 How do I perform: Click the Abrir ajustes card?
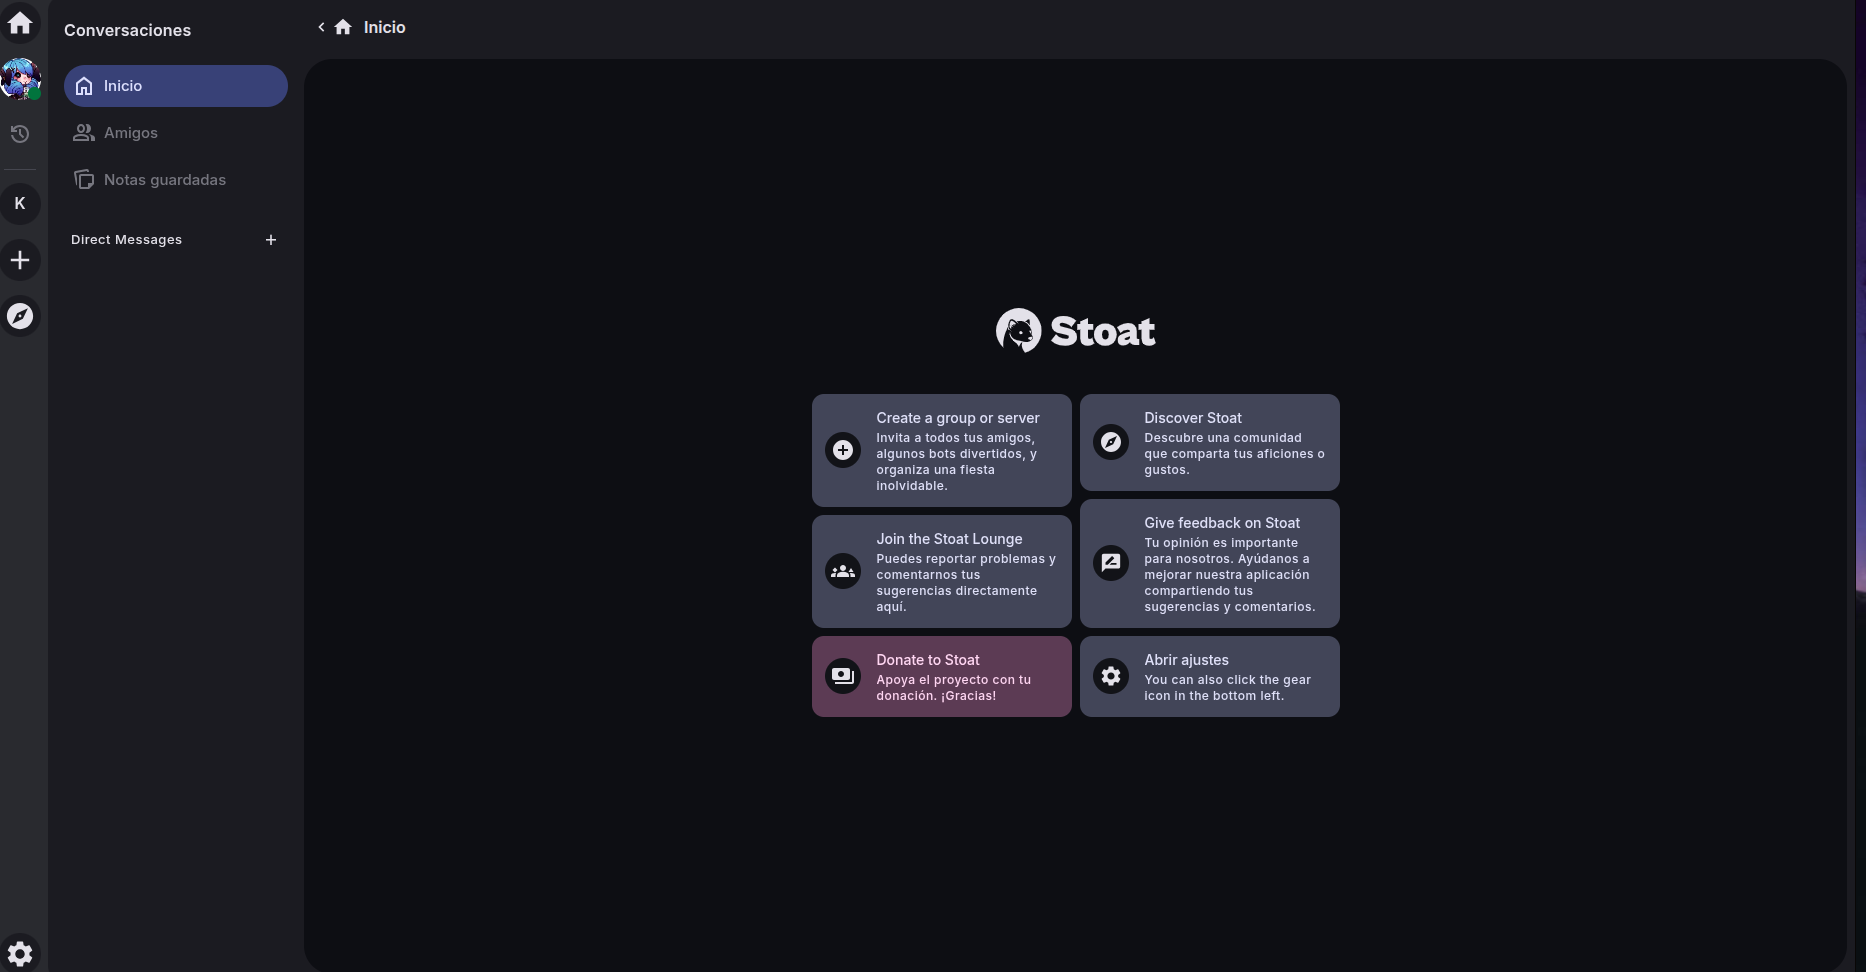[1209, 676]
